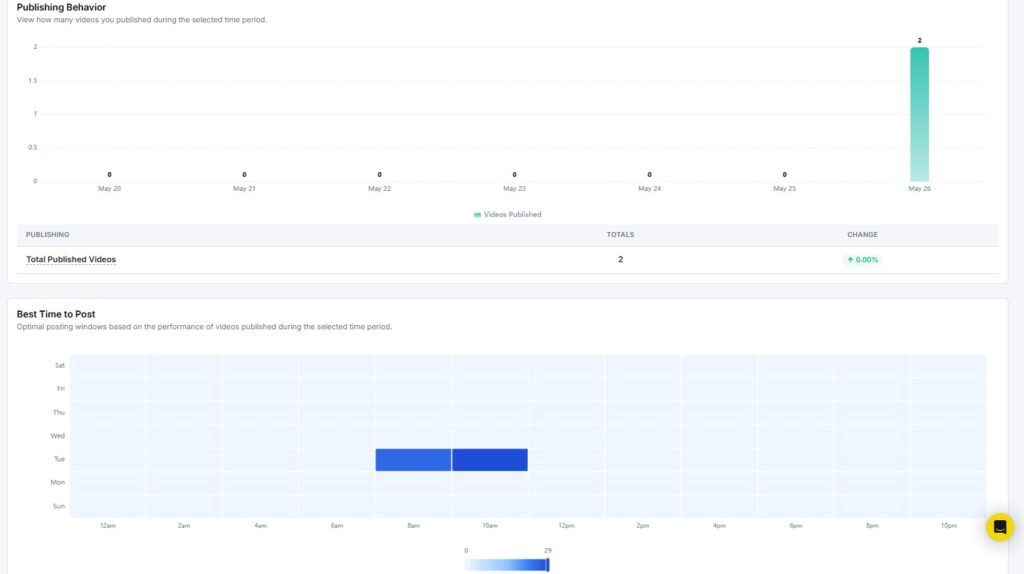Screen dimensions: 1024x574
Task: Click the value 2 above May 26 bar
Action: click(x=920, y=40)
